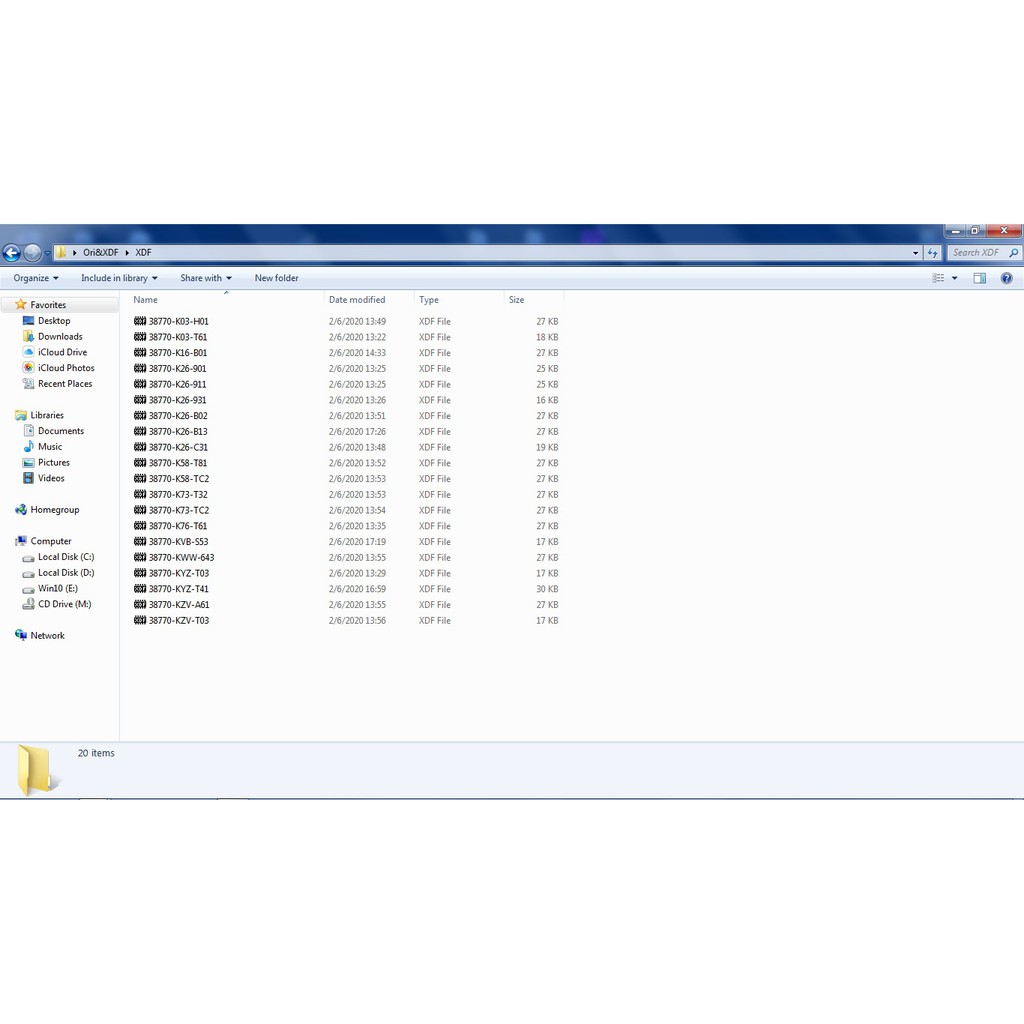Open the Share with dropdown
Screen dimensions: 1024x1024
205,278
